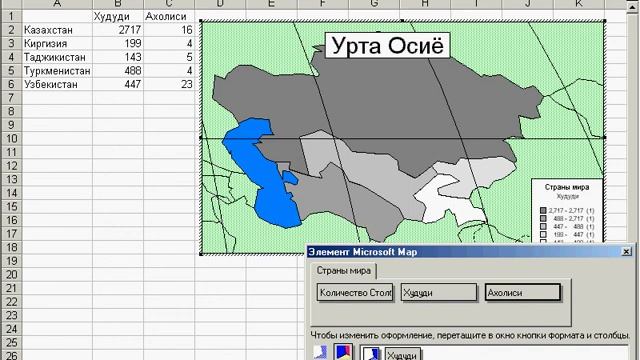640x360 pixels.
Task: Close the Элемент Microsoft Map dialog
Action: (x=626, y=252)
